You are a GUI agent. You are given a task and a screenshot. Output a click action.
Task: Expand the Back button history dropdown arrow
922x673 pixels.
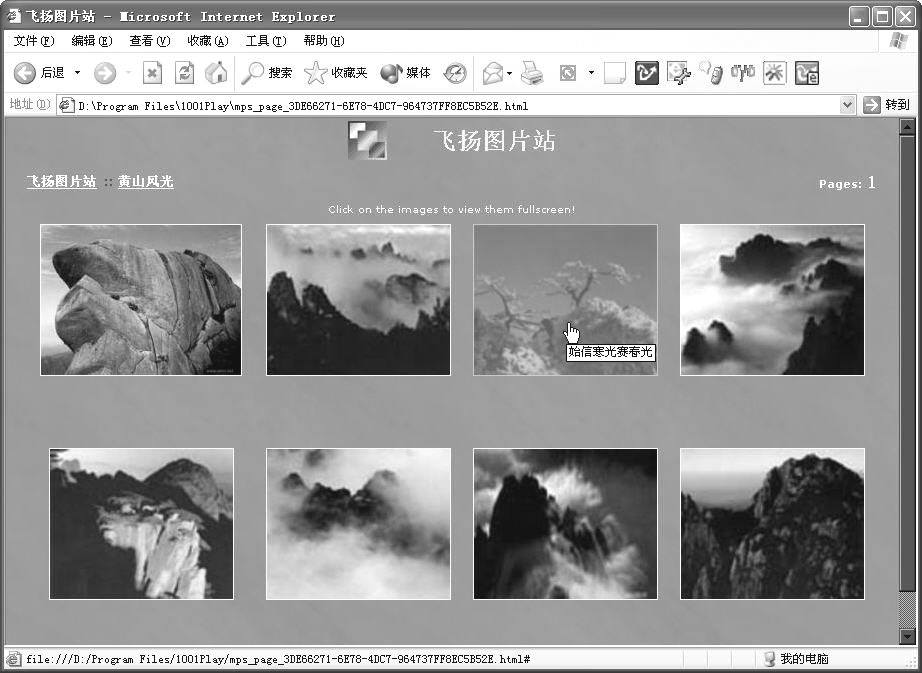coord(78,73)
